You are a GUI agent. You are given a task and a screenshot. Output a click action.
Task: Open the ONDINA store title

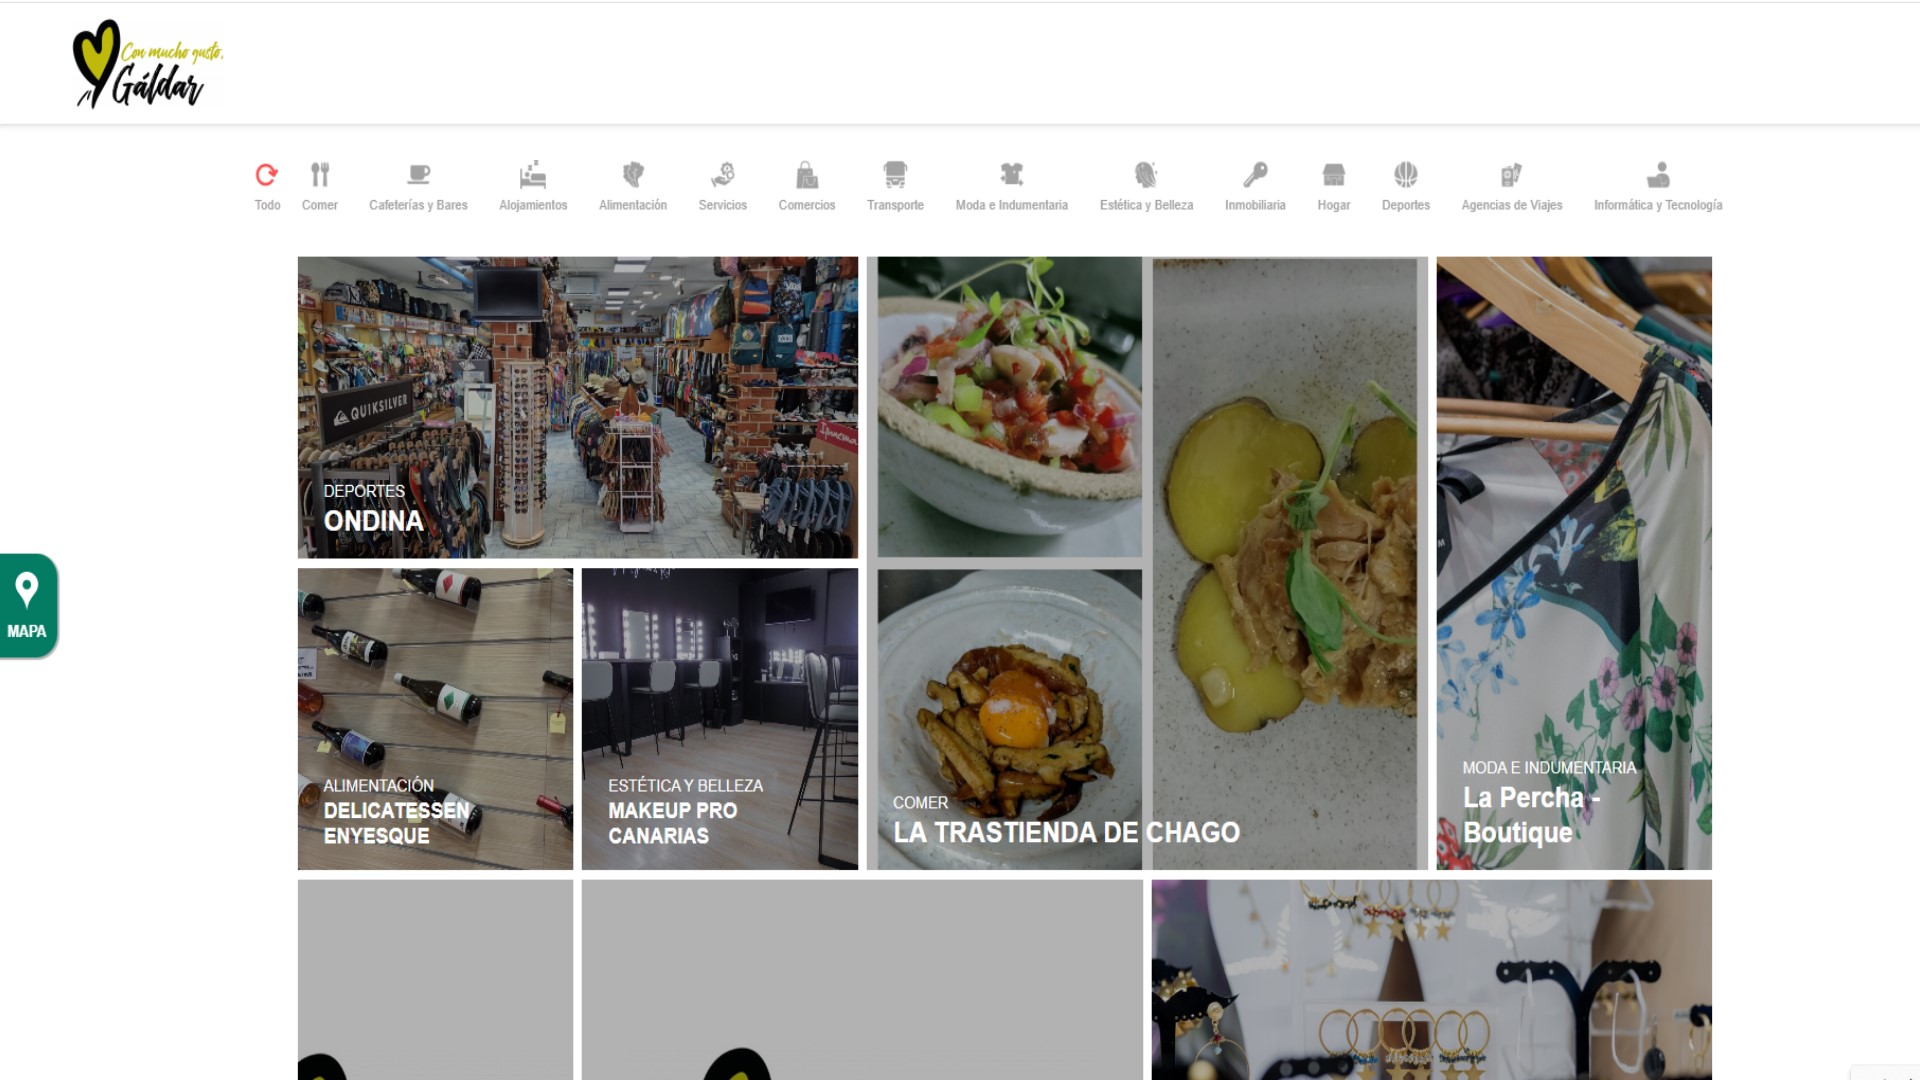373,521
